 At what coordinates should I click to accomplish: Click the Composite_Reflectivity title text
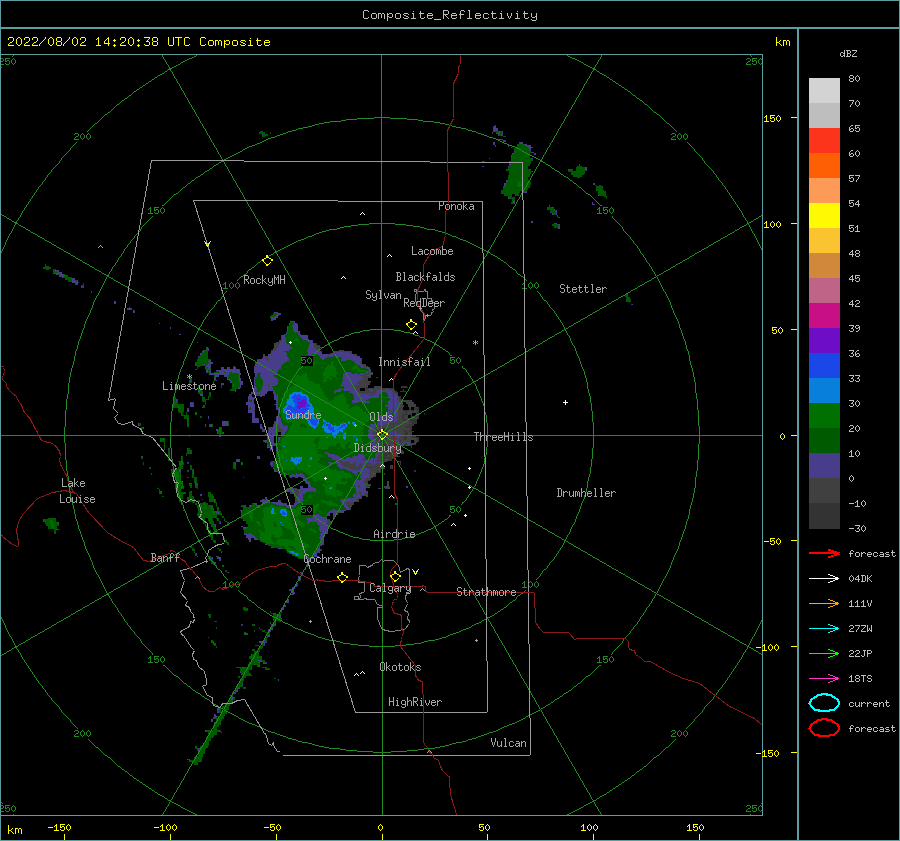pyautogui.click(x=449, y=15)
